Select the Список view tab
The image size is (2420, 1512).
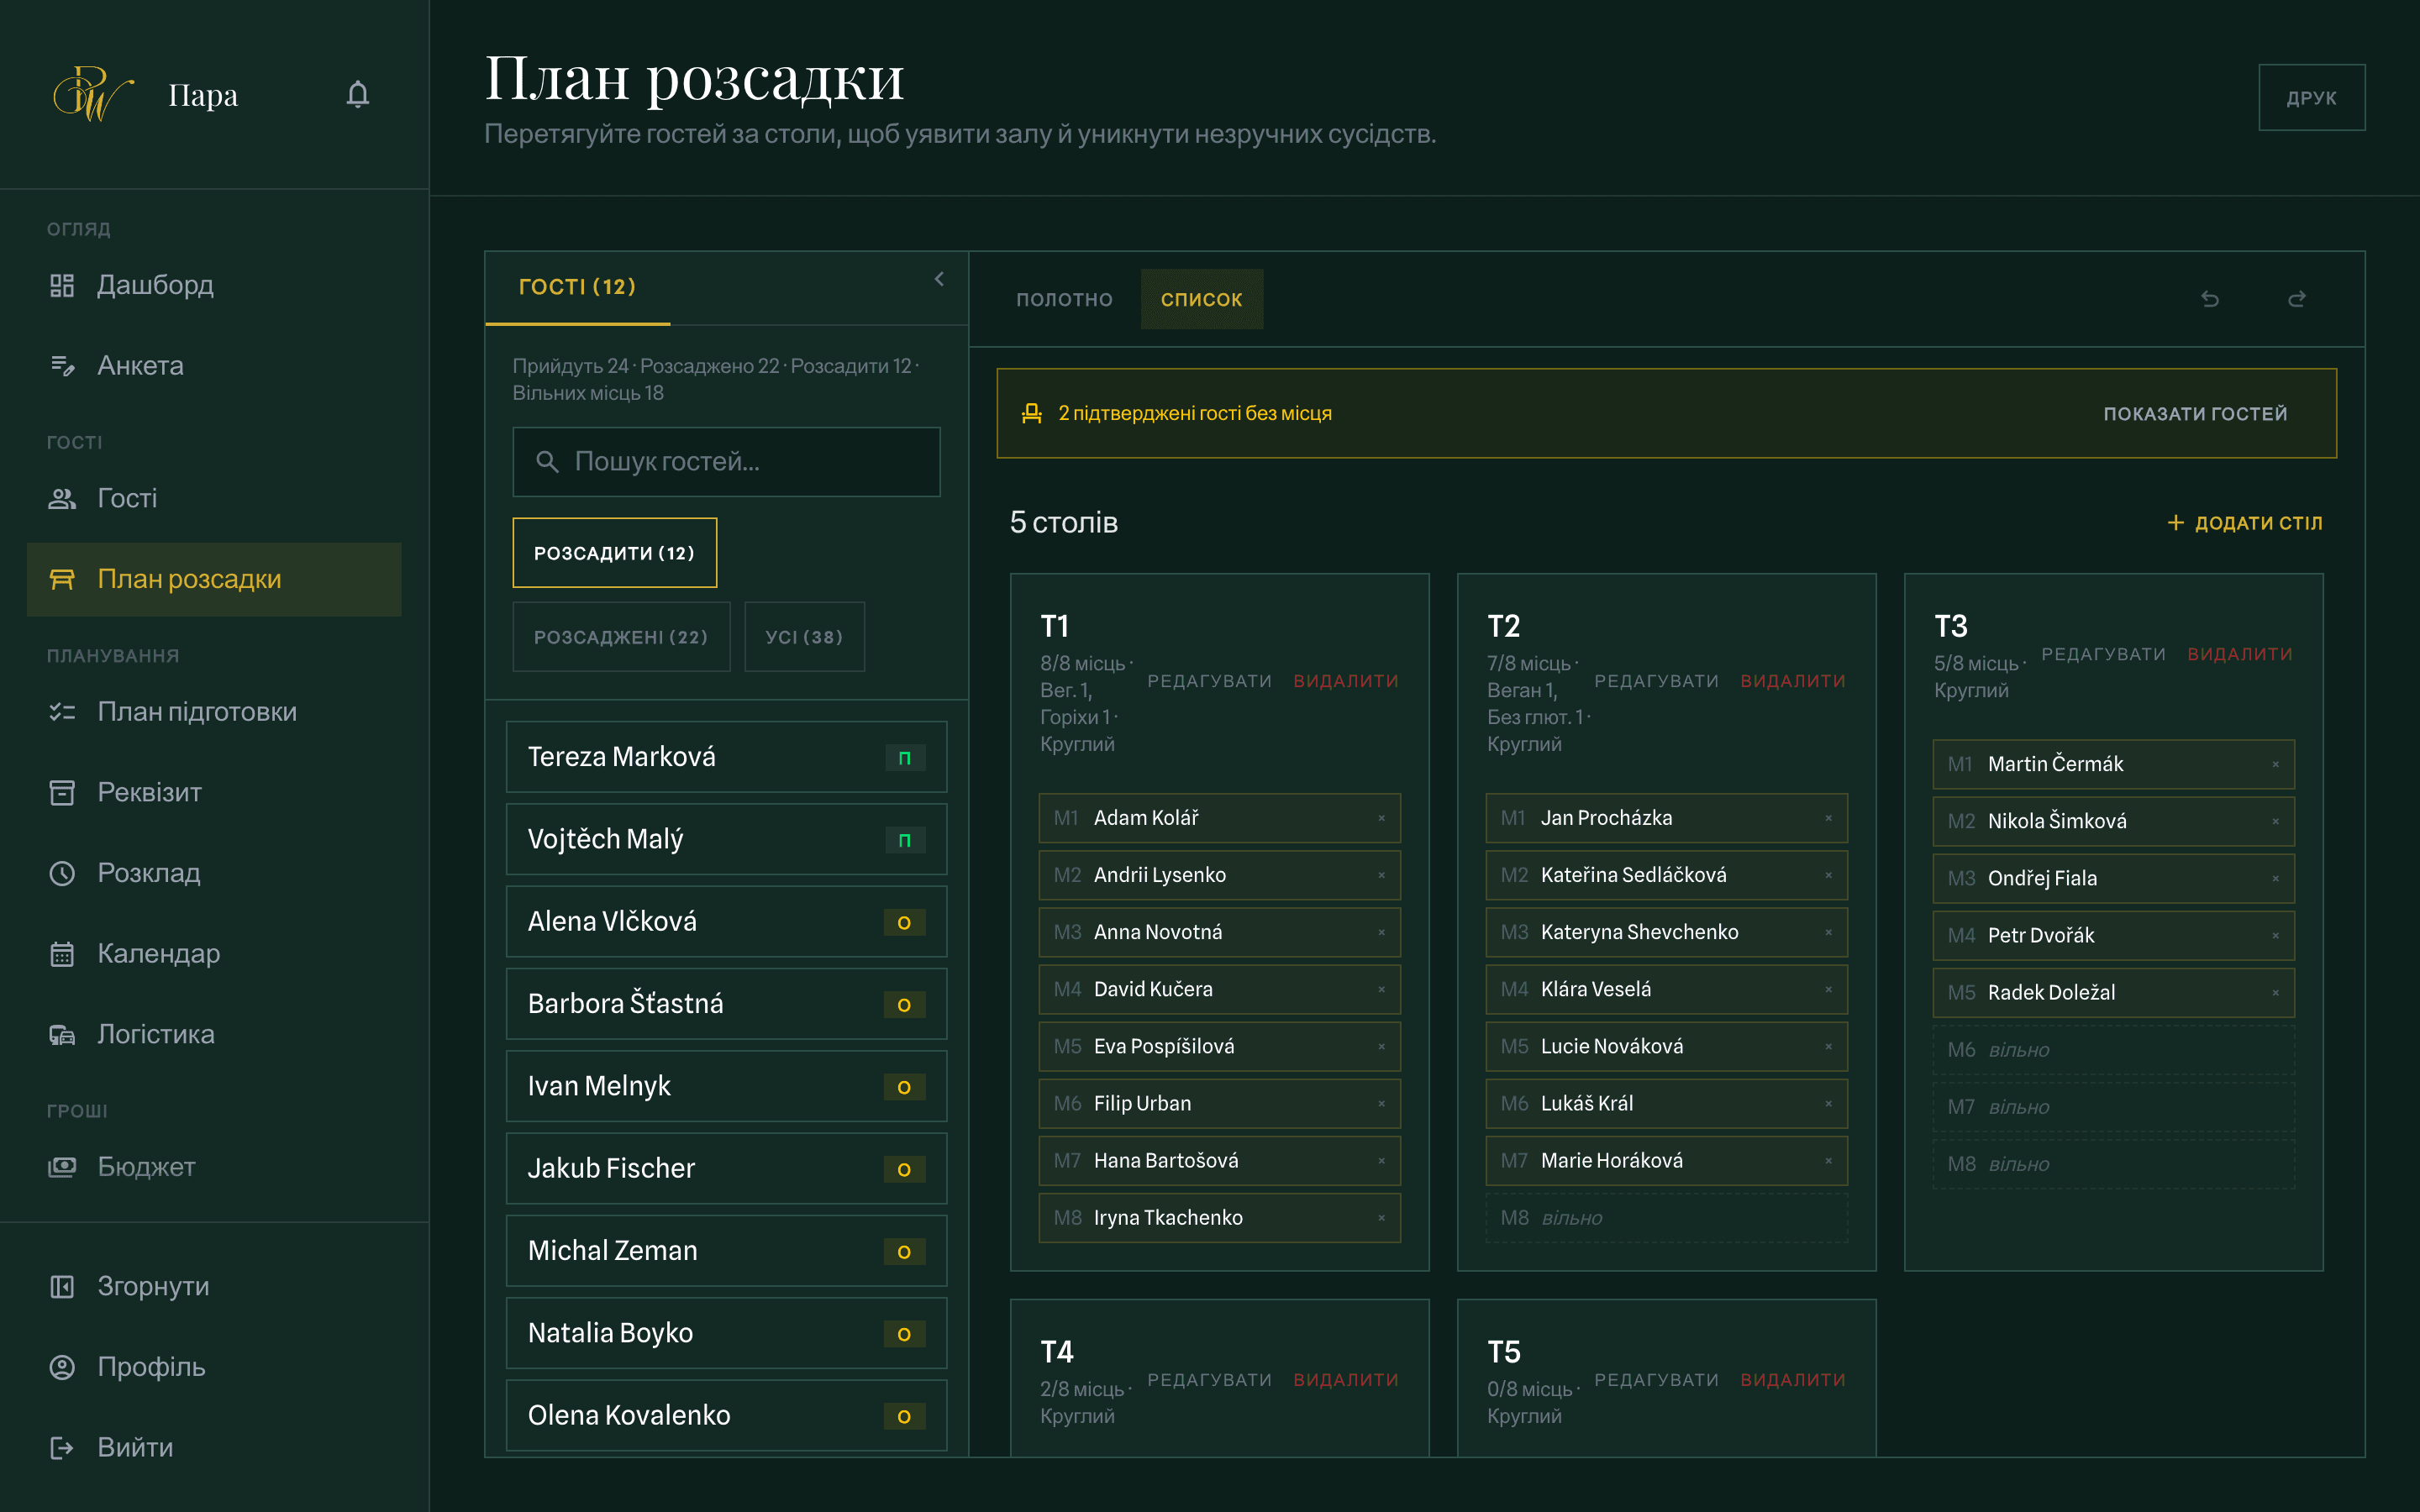[1201, 299]
